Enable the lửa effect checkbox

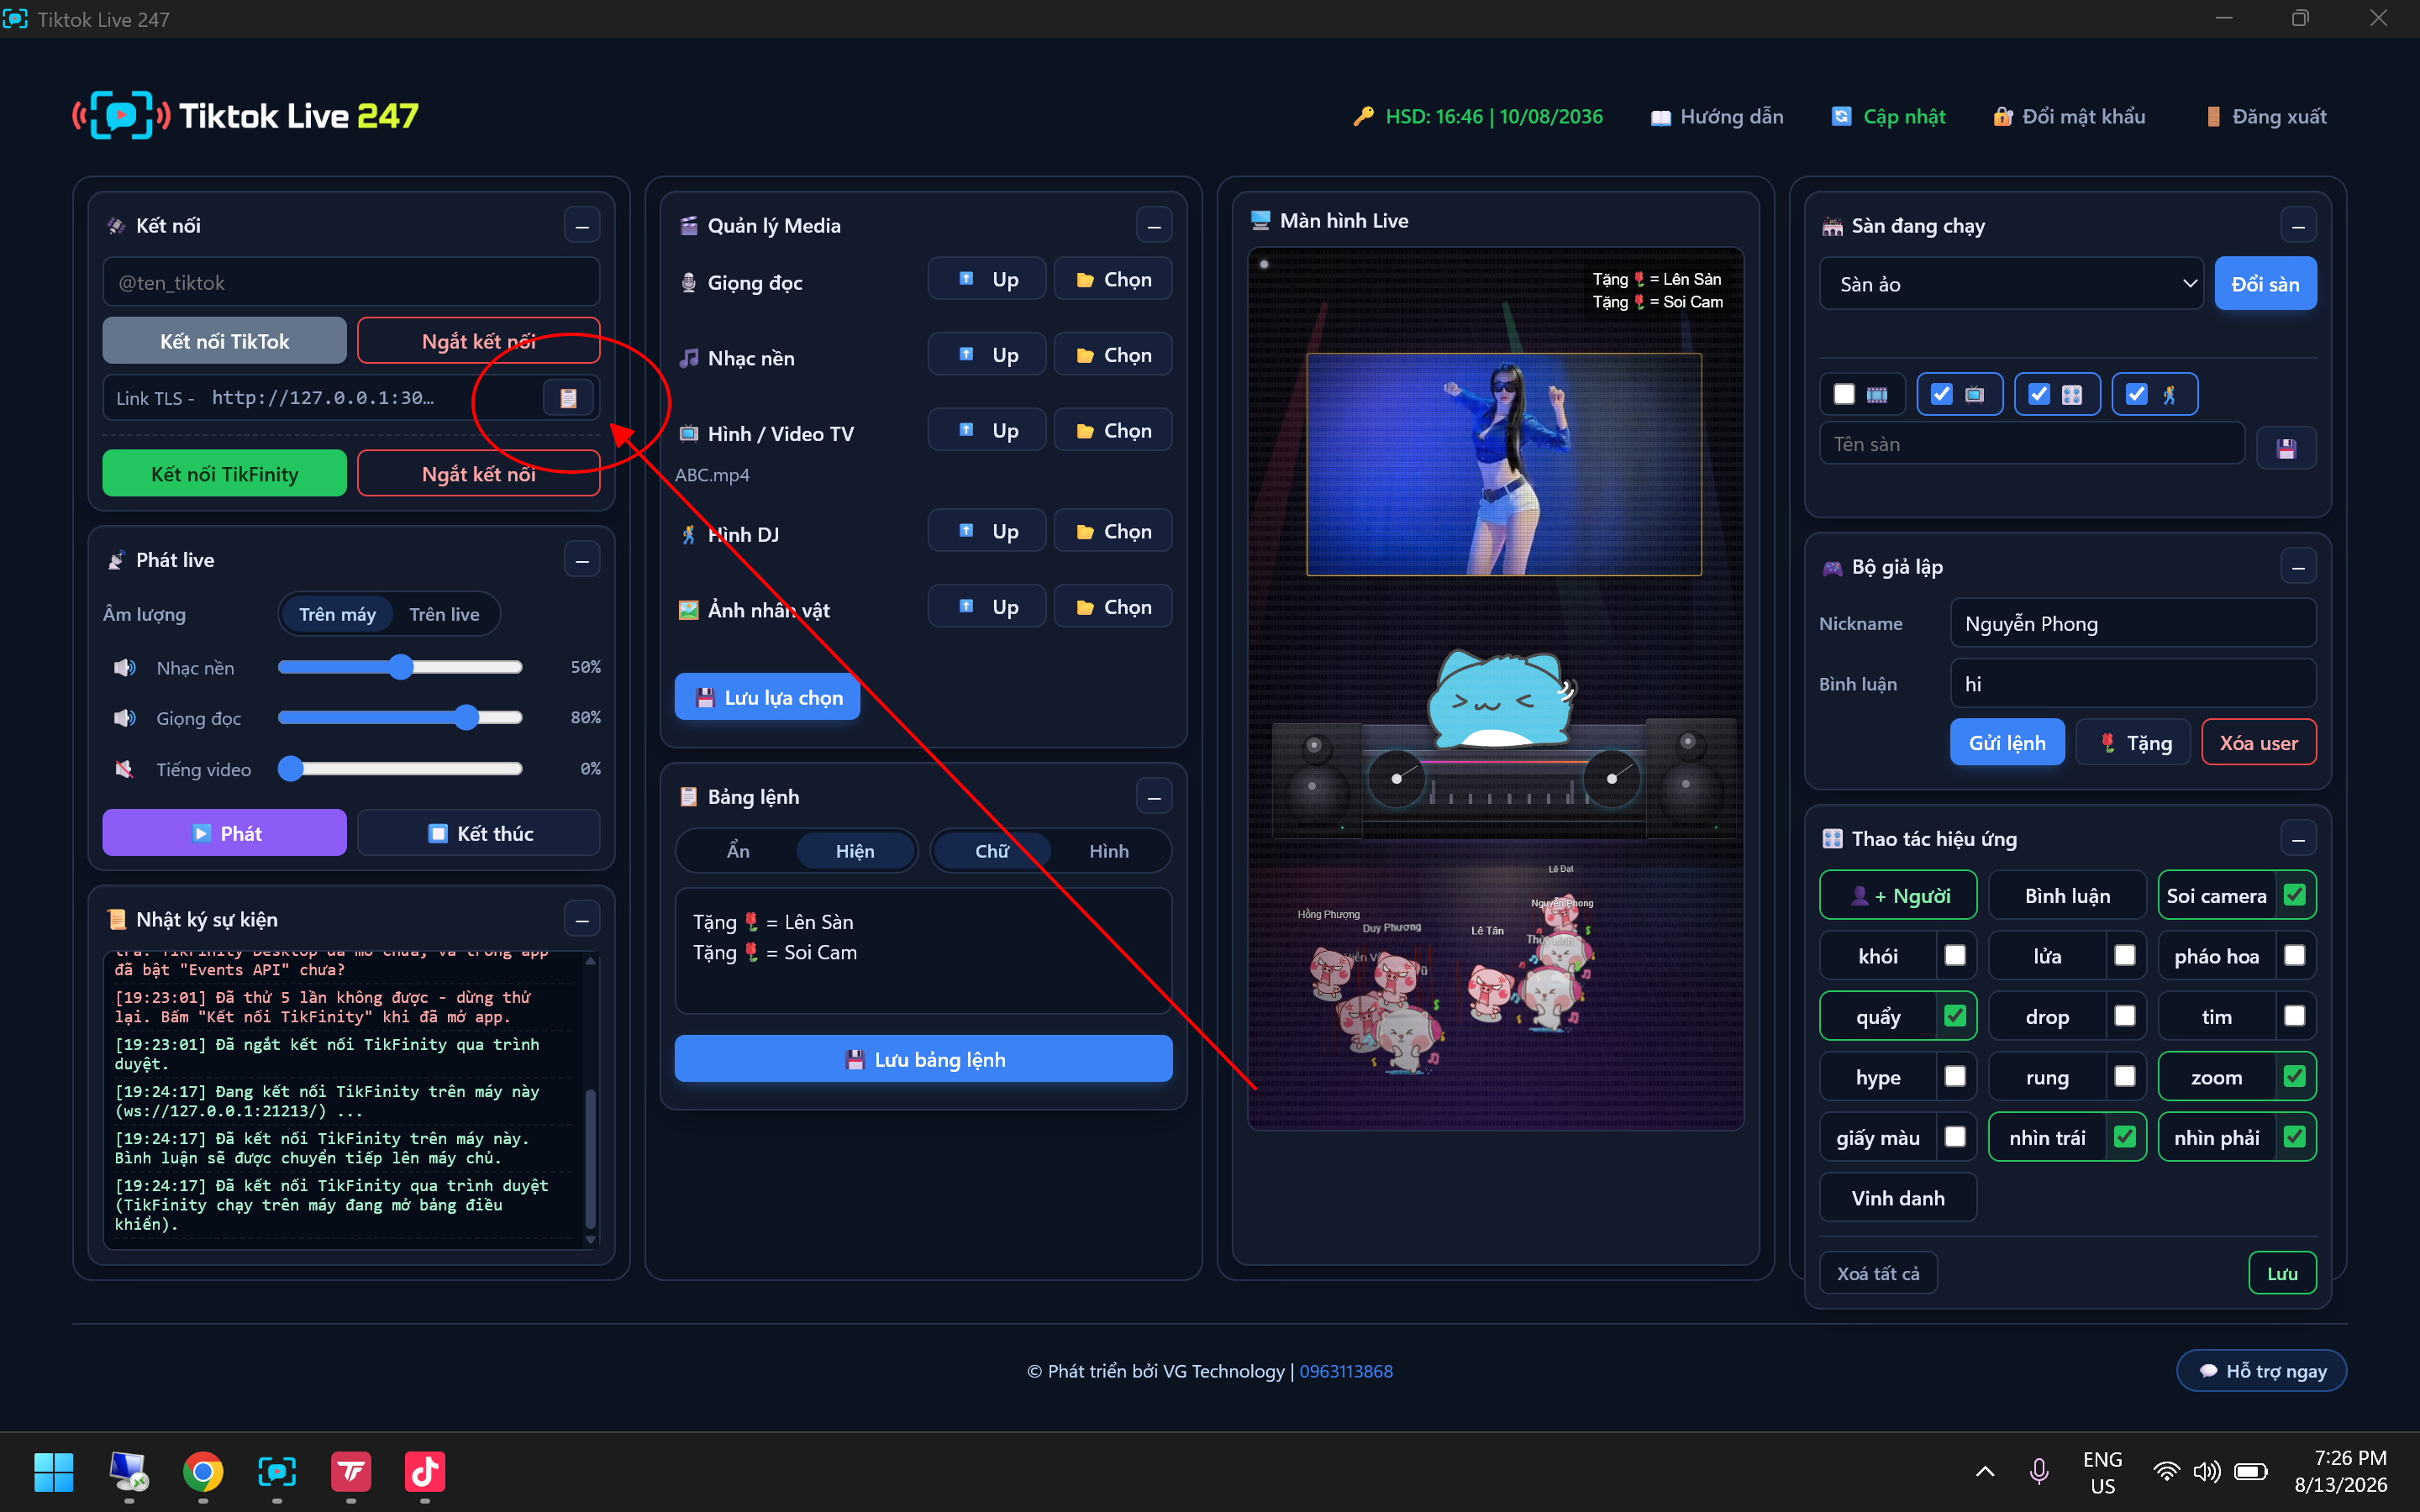click(2125, 956)
